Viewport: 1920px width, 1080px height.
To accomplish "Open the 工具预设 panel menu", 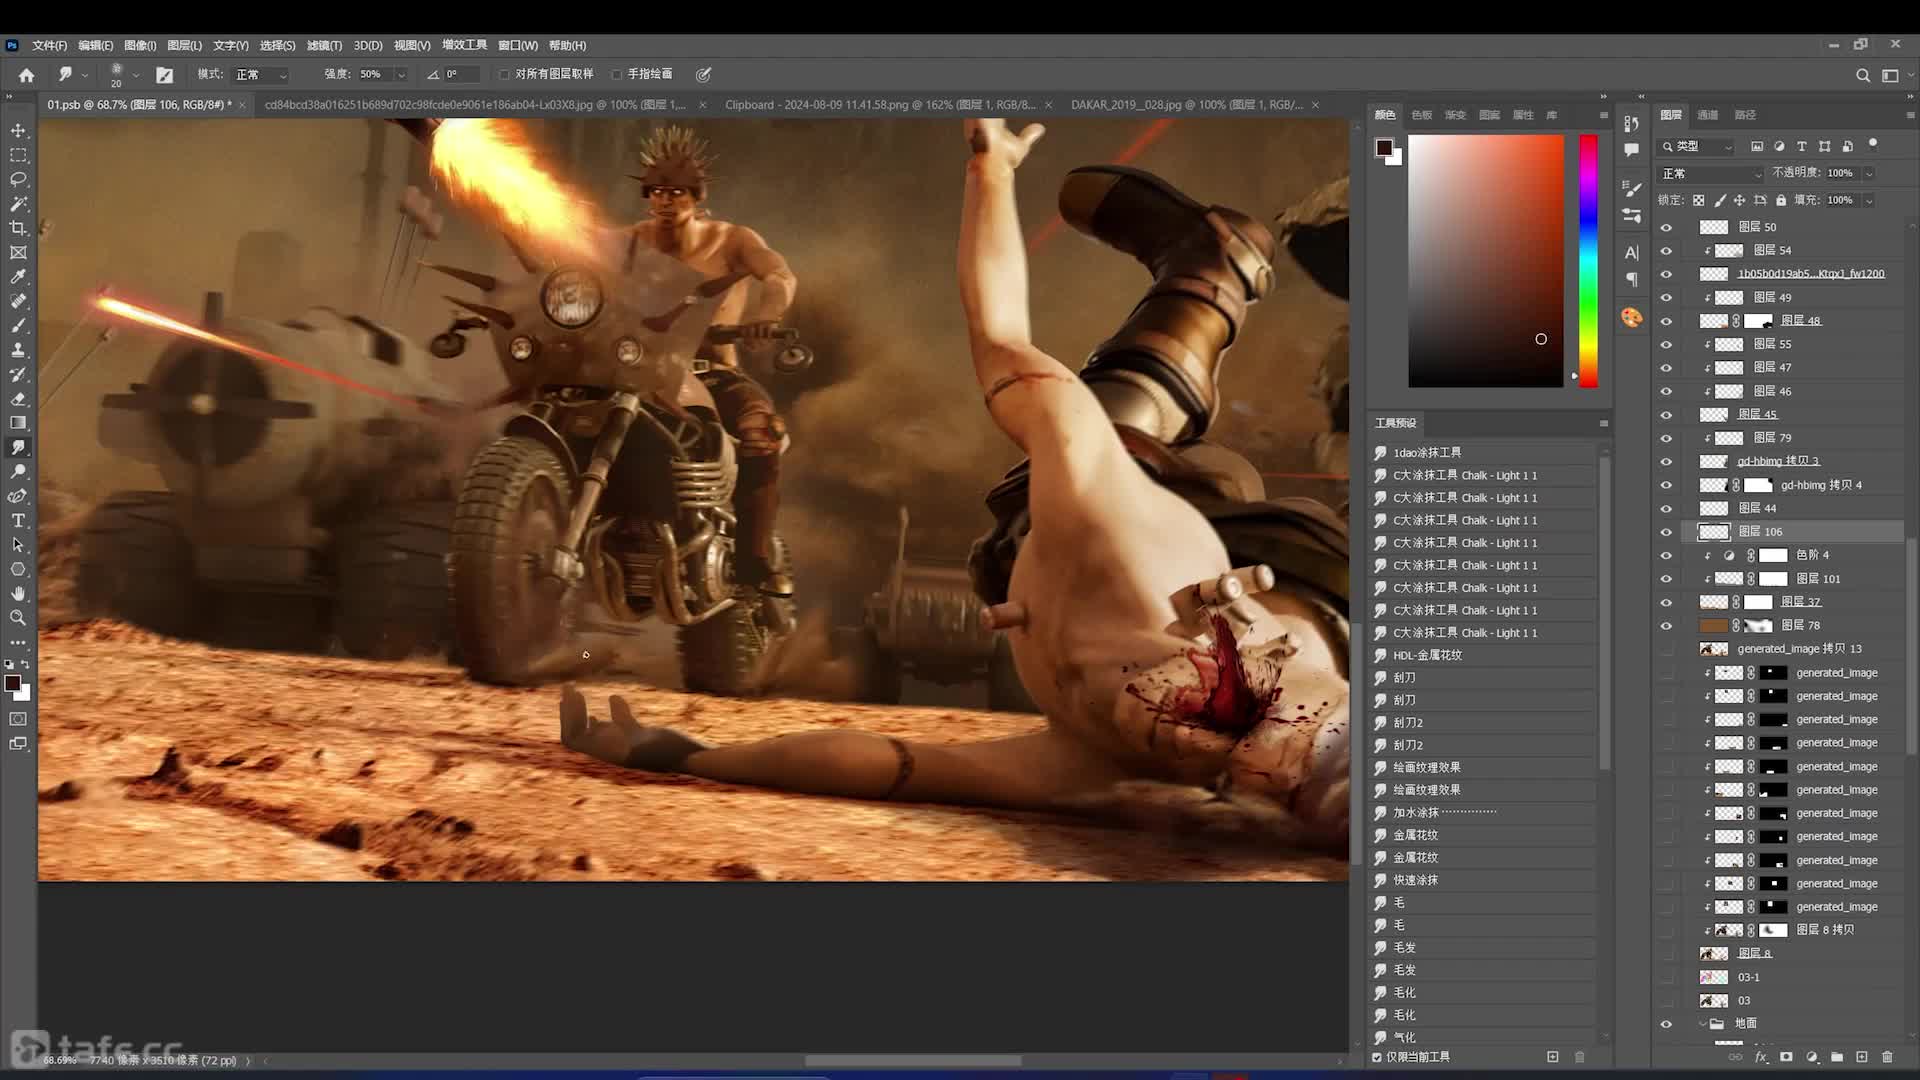I will point(1603,423).
